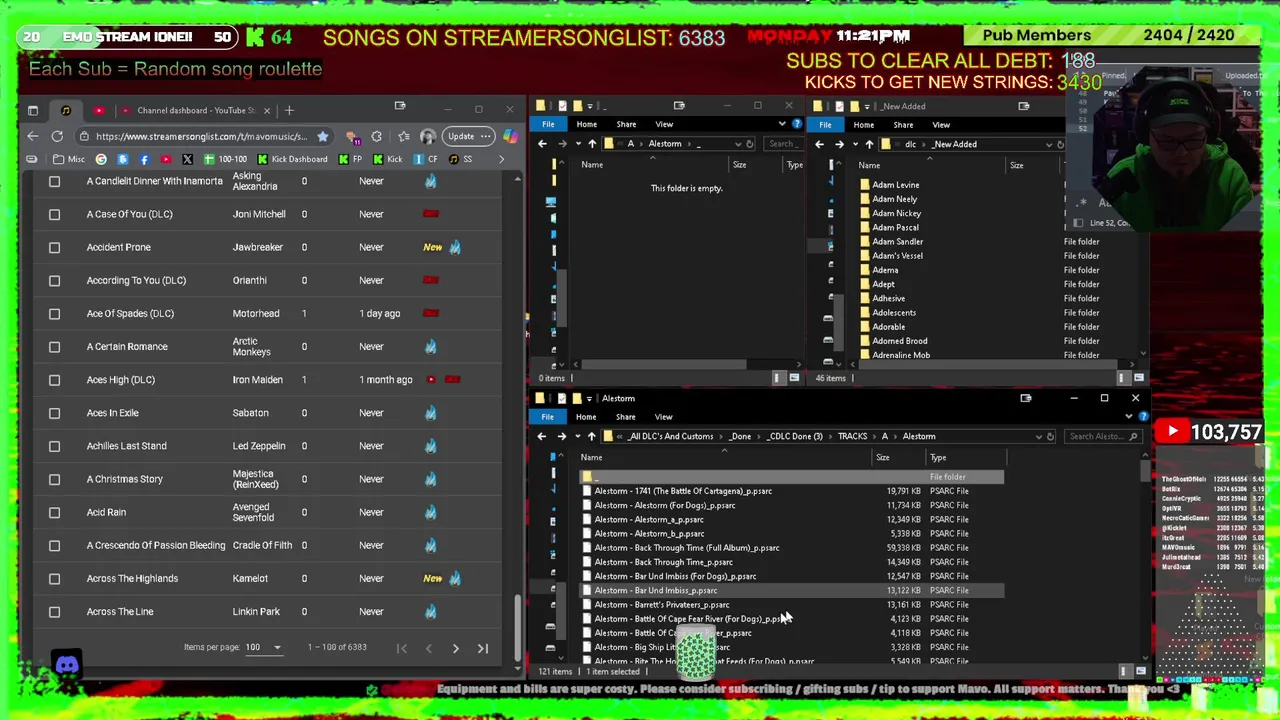The height and width of the screenshot is (720, 1280).
Task: Open Home tab in bottom Alestorm window
Action: point(586,417)
